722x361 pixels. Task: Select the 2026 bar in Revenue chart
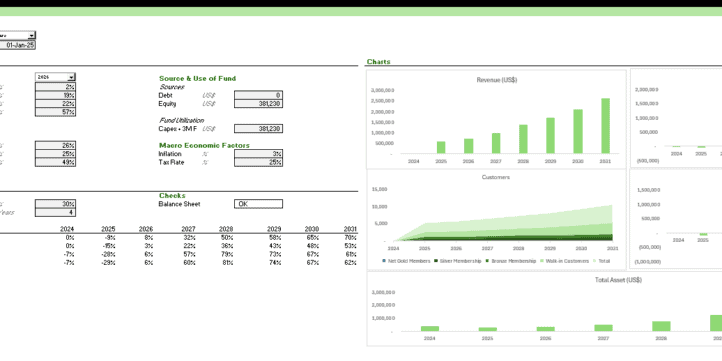tap(469, 146)
